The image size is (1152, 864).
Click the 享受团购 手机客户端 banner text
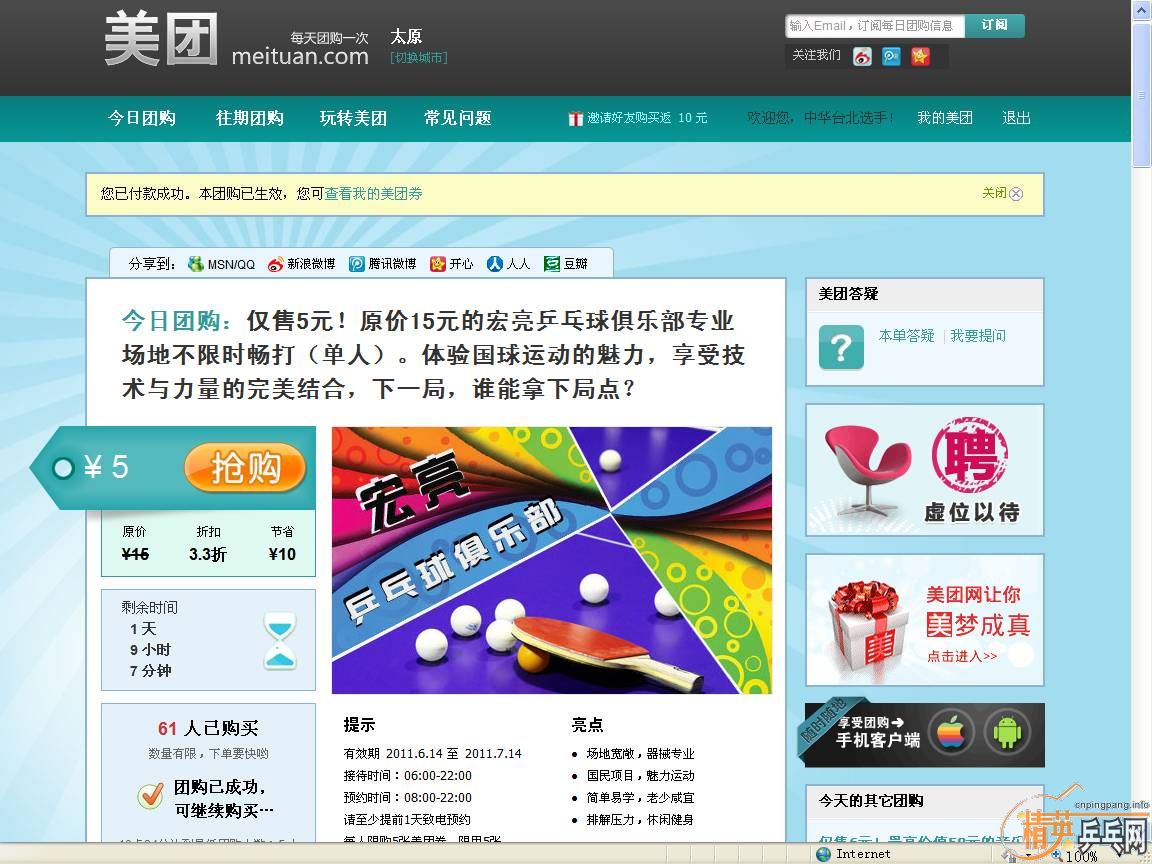point(877,732)
